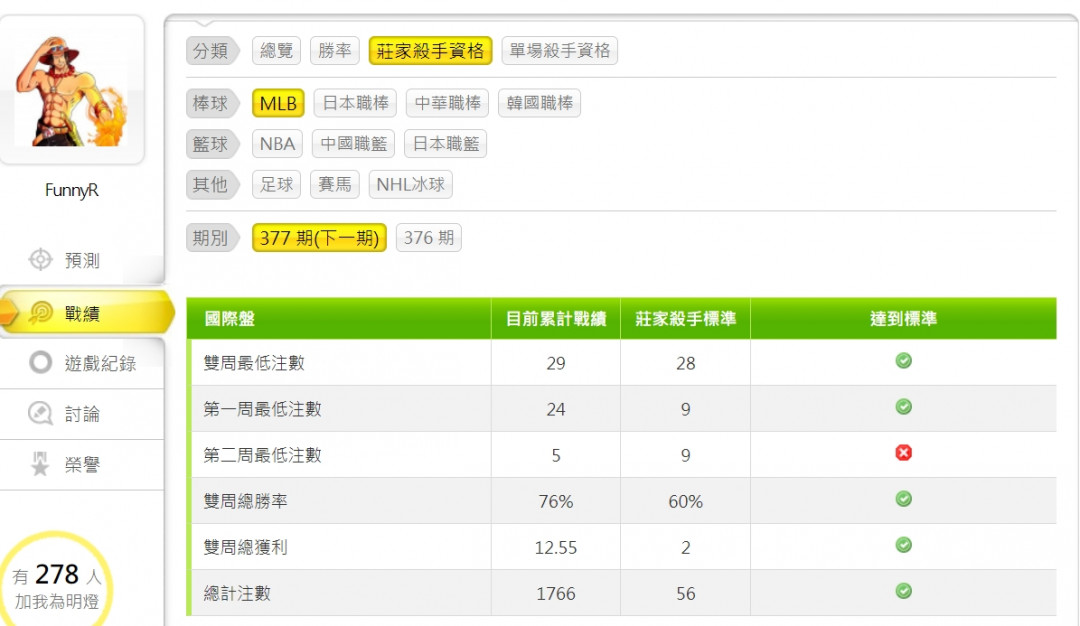Click the 雙周最低注數 row label
Image resolution: width=1080 pixels, height=626 pixels.
pos(254,363)
